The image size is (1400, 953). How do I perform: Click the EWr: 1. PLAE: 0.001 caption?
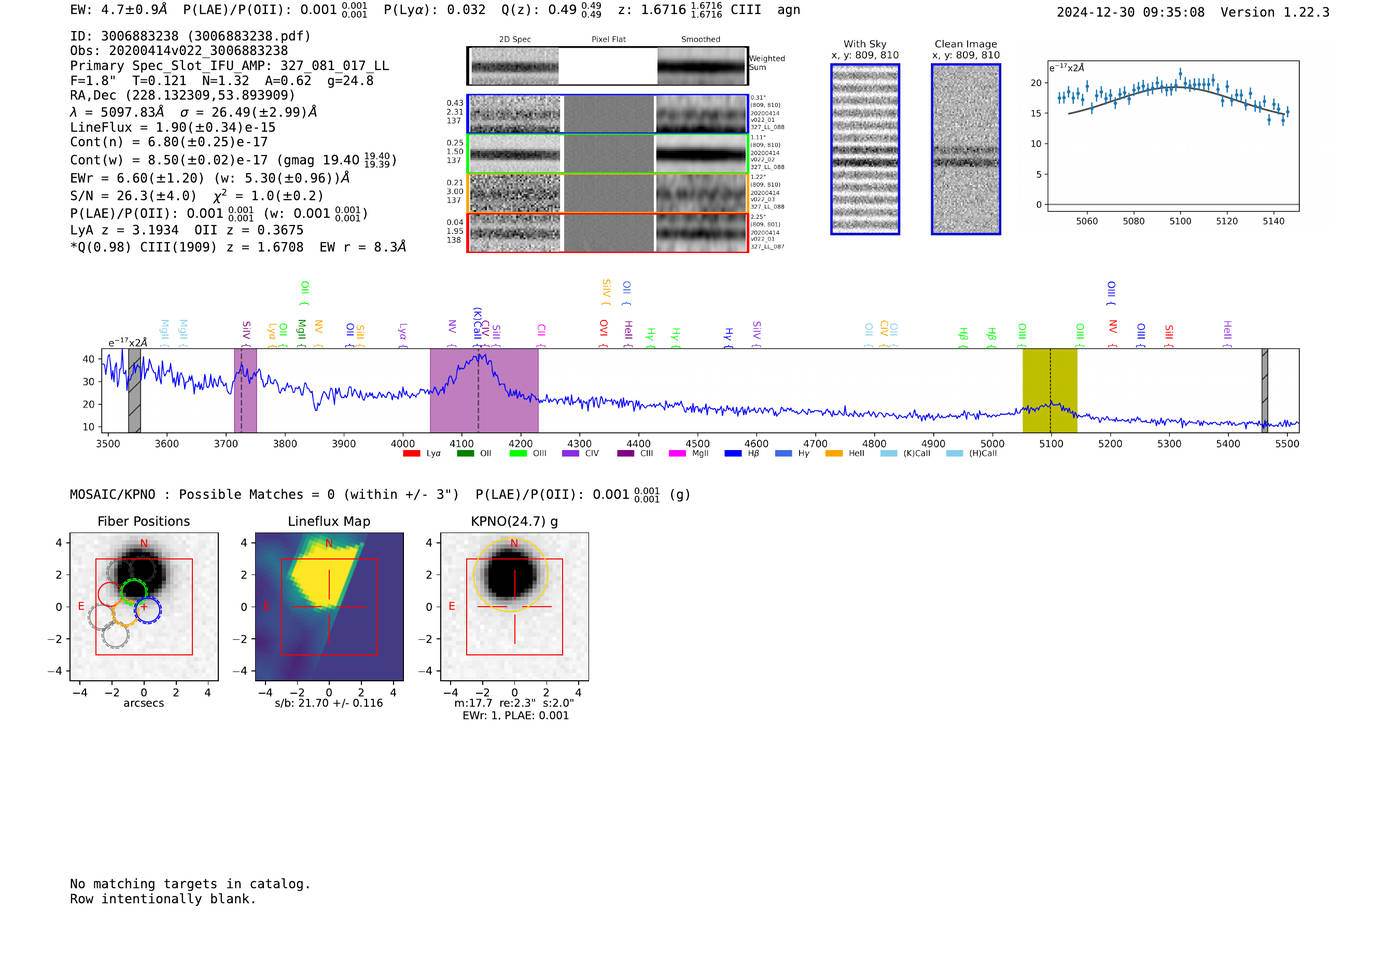(515, 716)
